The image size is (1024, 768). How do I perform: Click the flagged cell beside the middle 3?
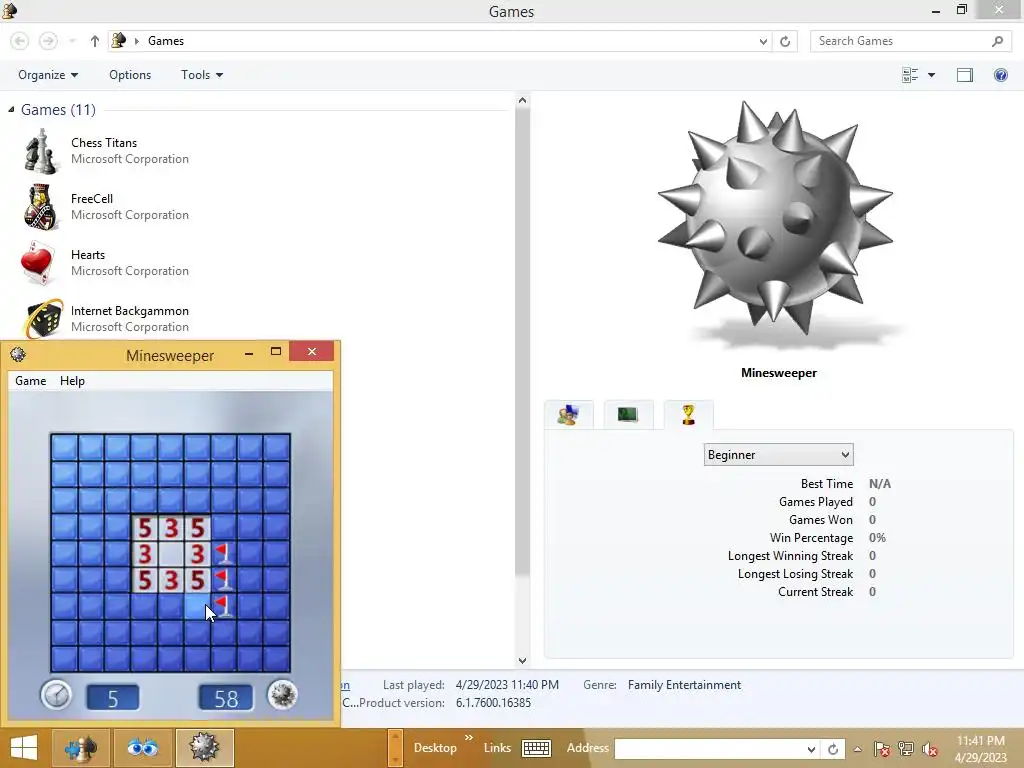click(x=223, y=554)
